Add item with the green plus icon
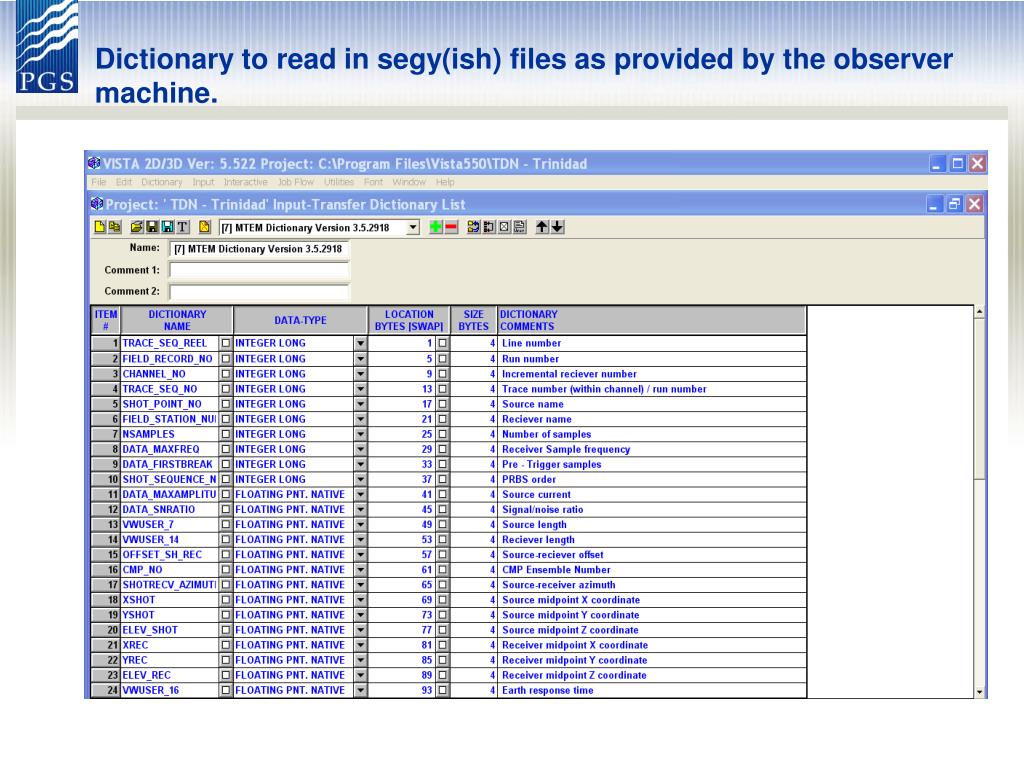 (x=436, y=227)
